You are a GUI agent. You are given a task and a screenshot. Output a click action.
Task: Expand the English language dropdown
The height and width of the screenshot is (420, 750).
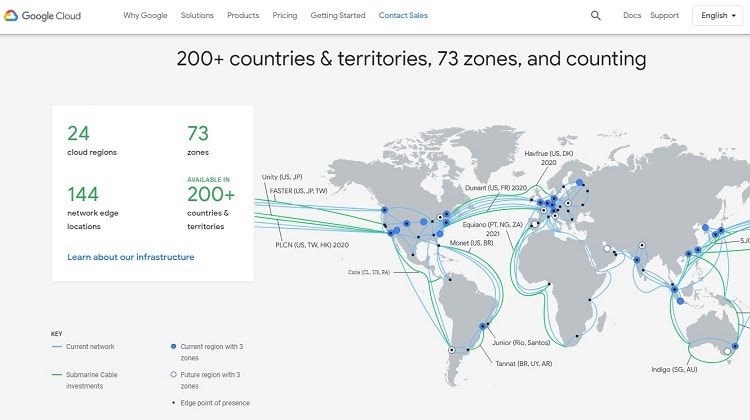coord(718,15)
